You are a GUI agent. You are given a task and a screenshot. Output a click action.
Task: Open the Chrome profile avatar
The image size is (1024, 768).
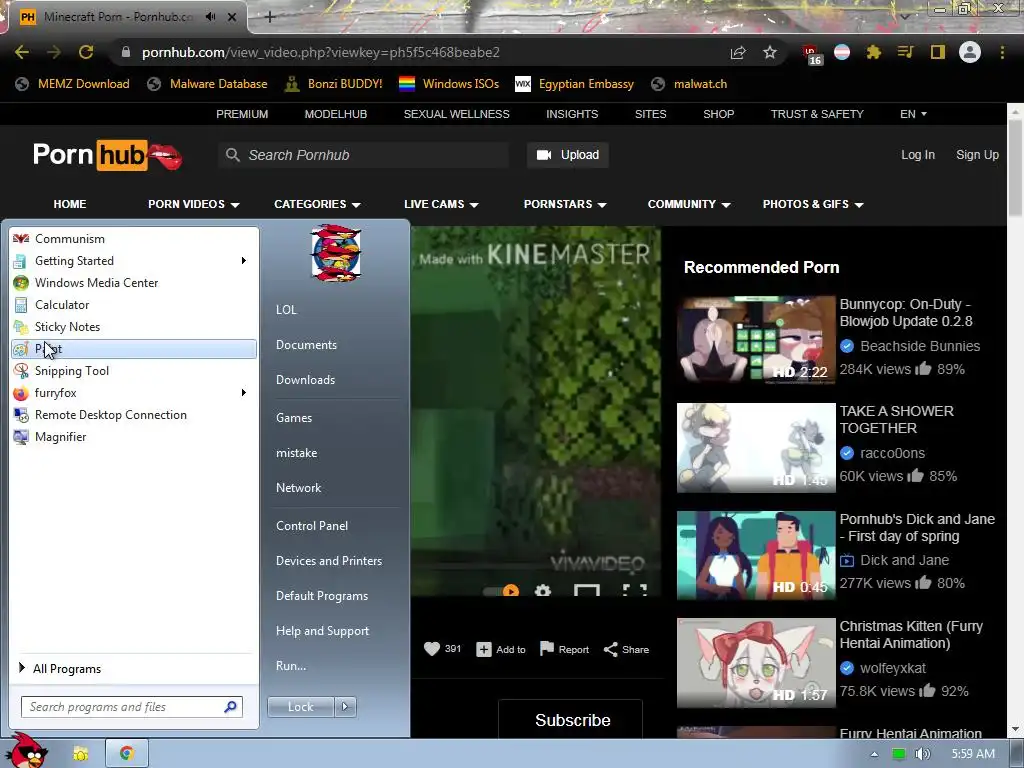click(x=970, y=52)
